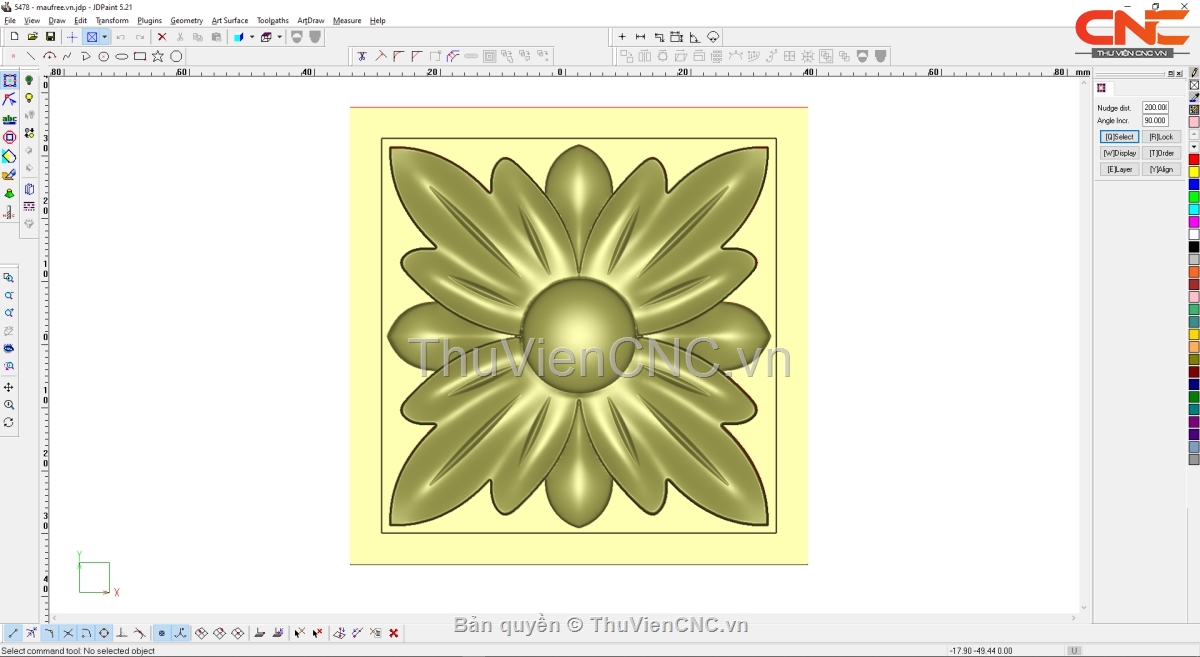The width and height of the screenshot is (1200, 657).
Task: Expand the selection mode dropdown arrow
Action: 105,37
